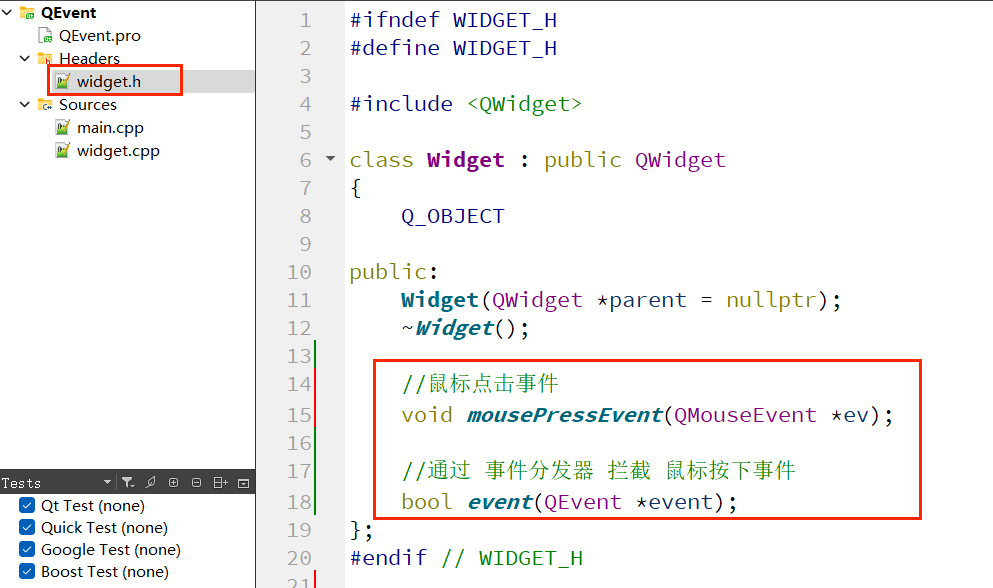
Task: Click the split panel icon in Tests
Action: pyautogui.click(x=220, y=483)
